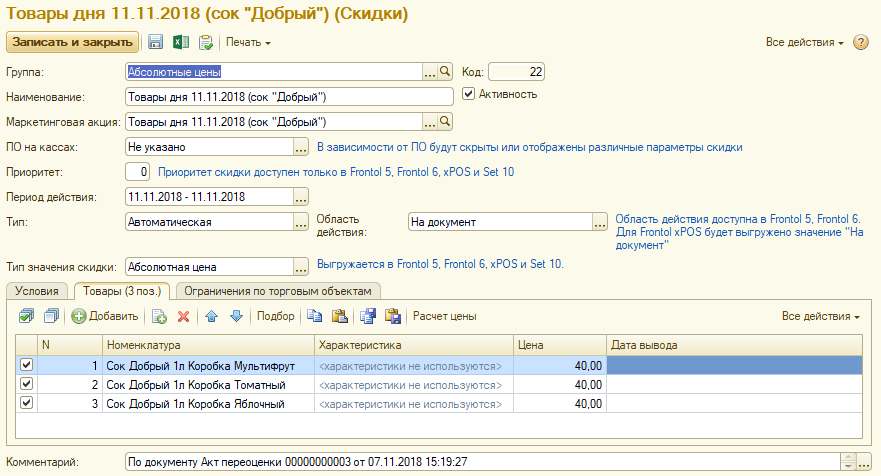Click the Номенклатура column header
This screenshot has height=476, width=881.
[x=208, y=345]
